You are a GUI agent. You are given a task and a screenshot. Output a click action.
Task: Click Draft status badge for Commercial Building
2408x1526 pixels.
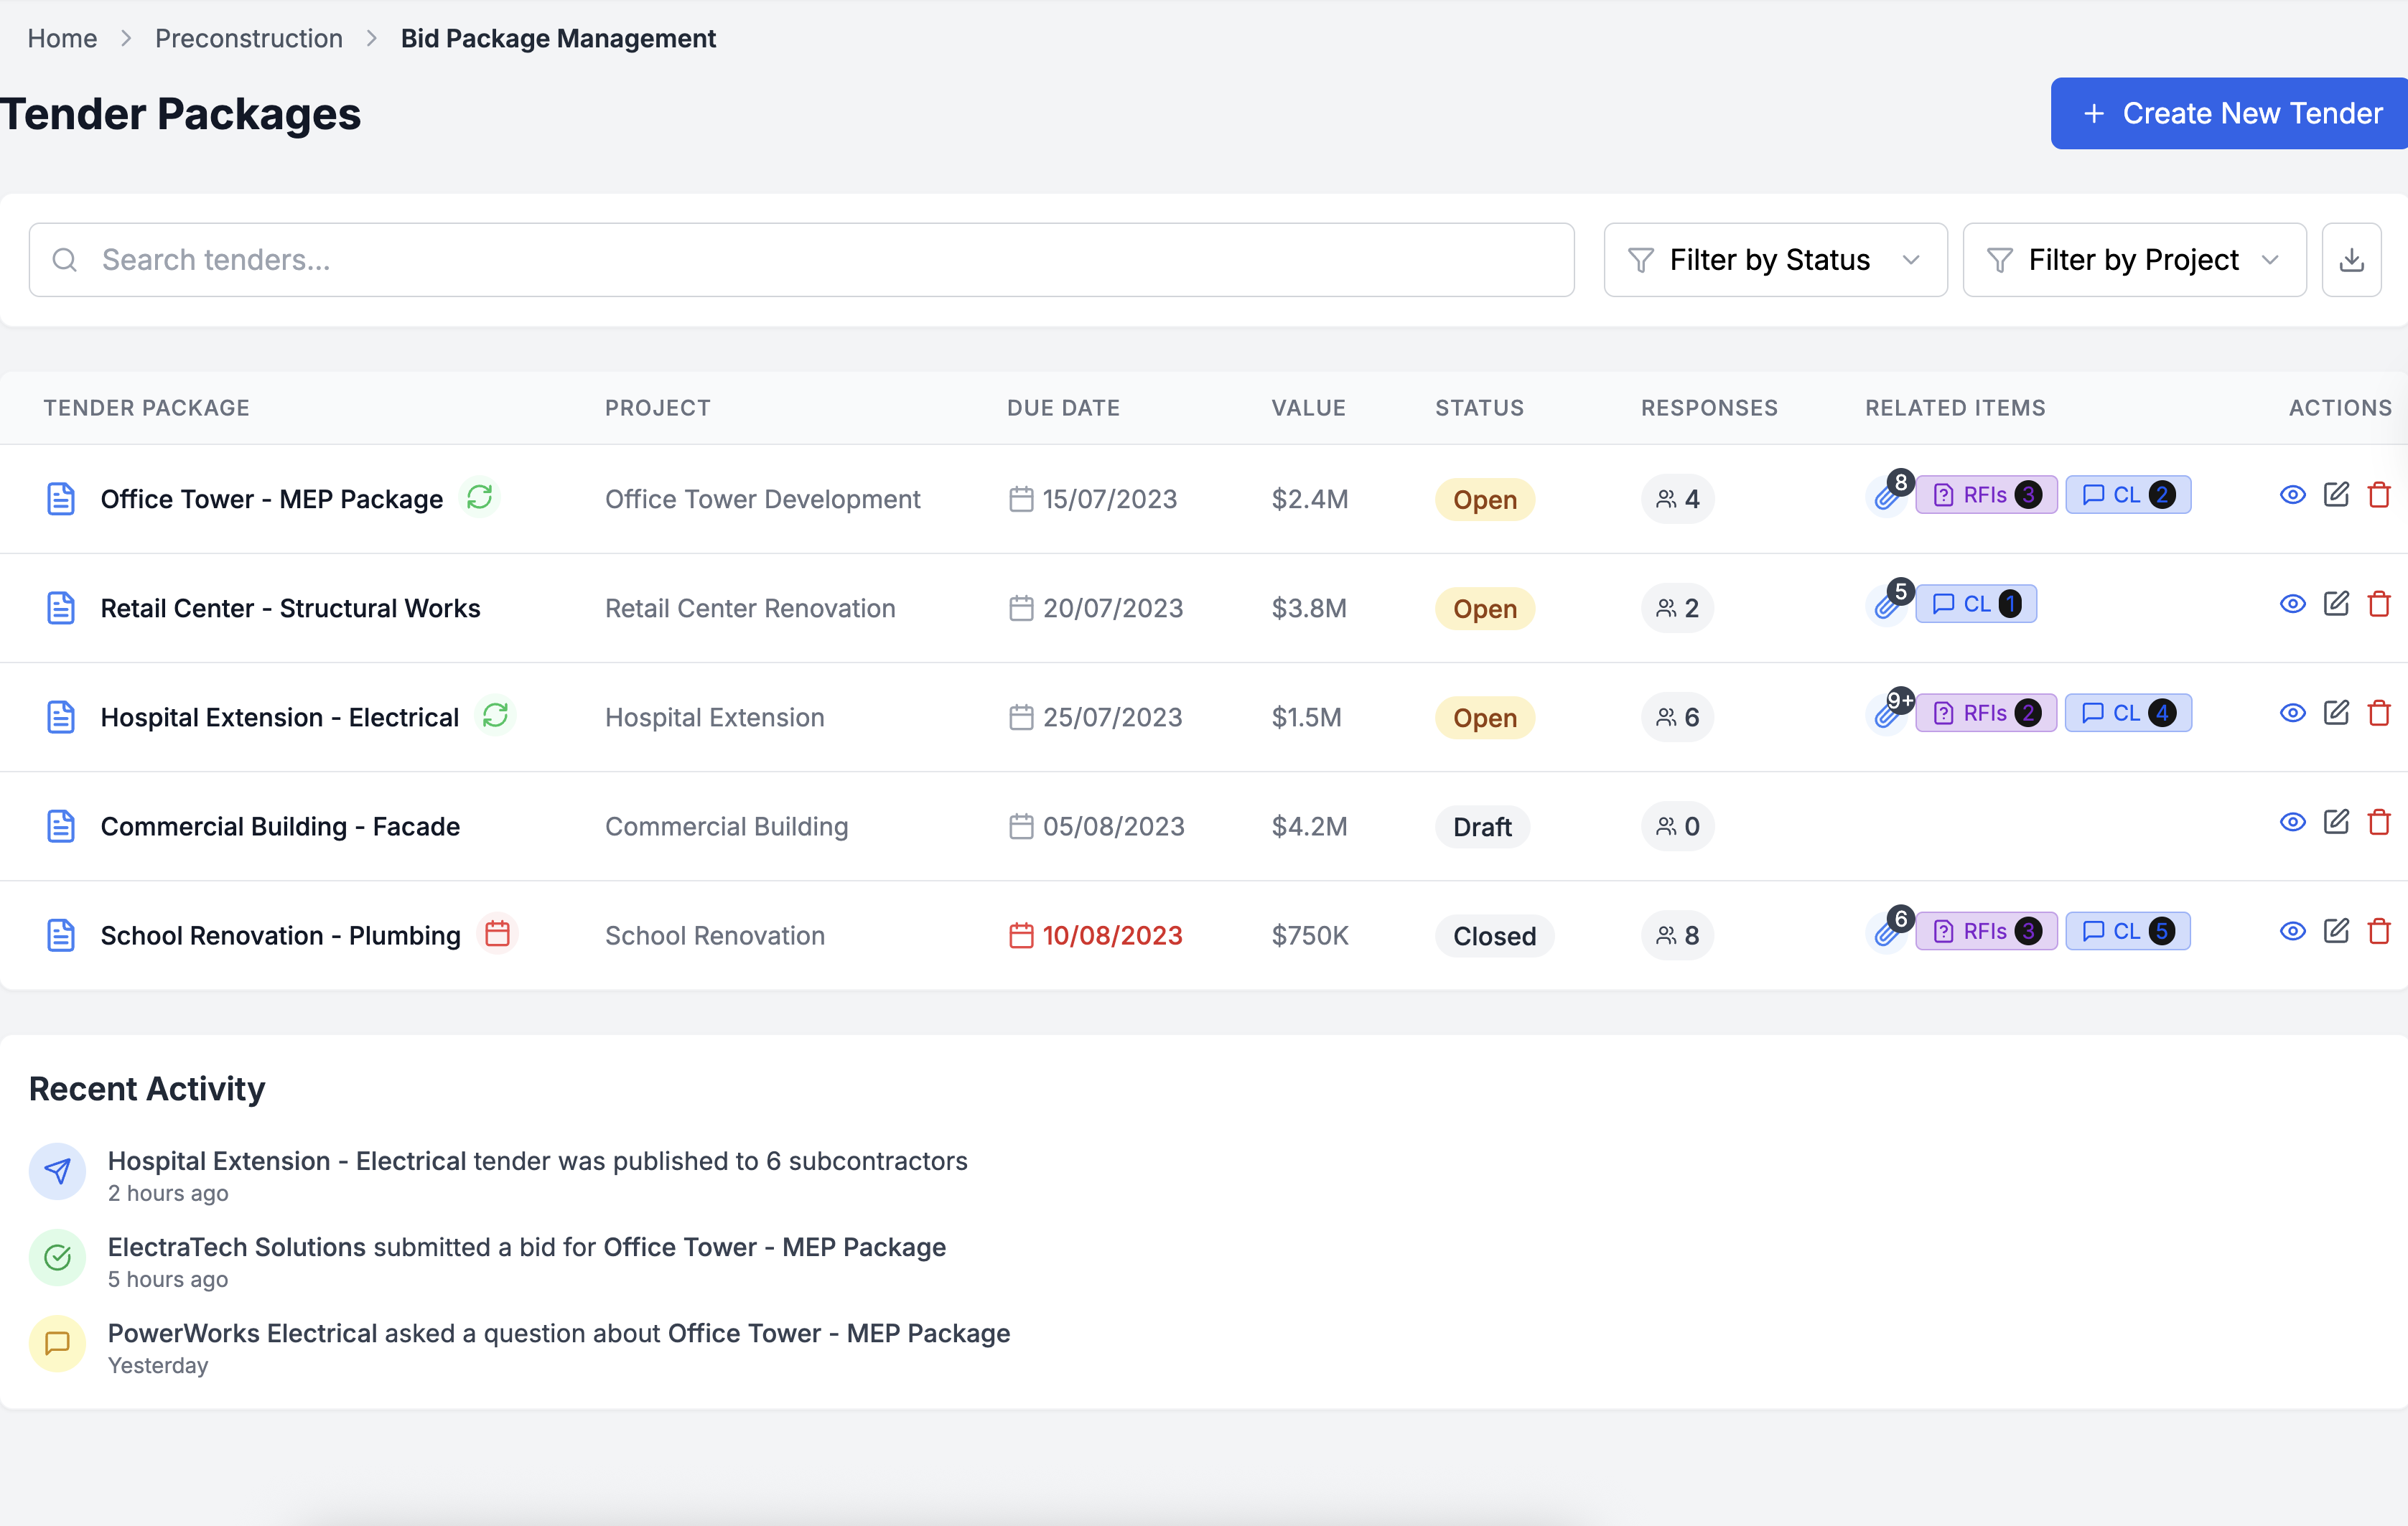[1482, 827]
